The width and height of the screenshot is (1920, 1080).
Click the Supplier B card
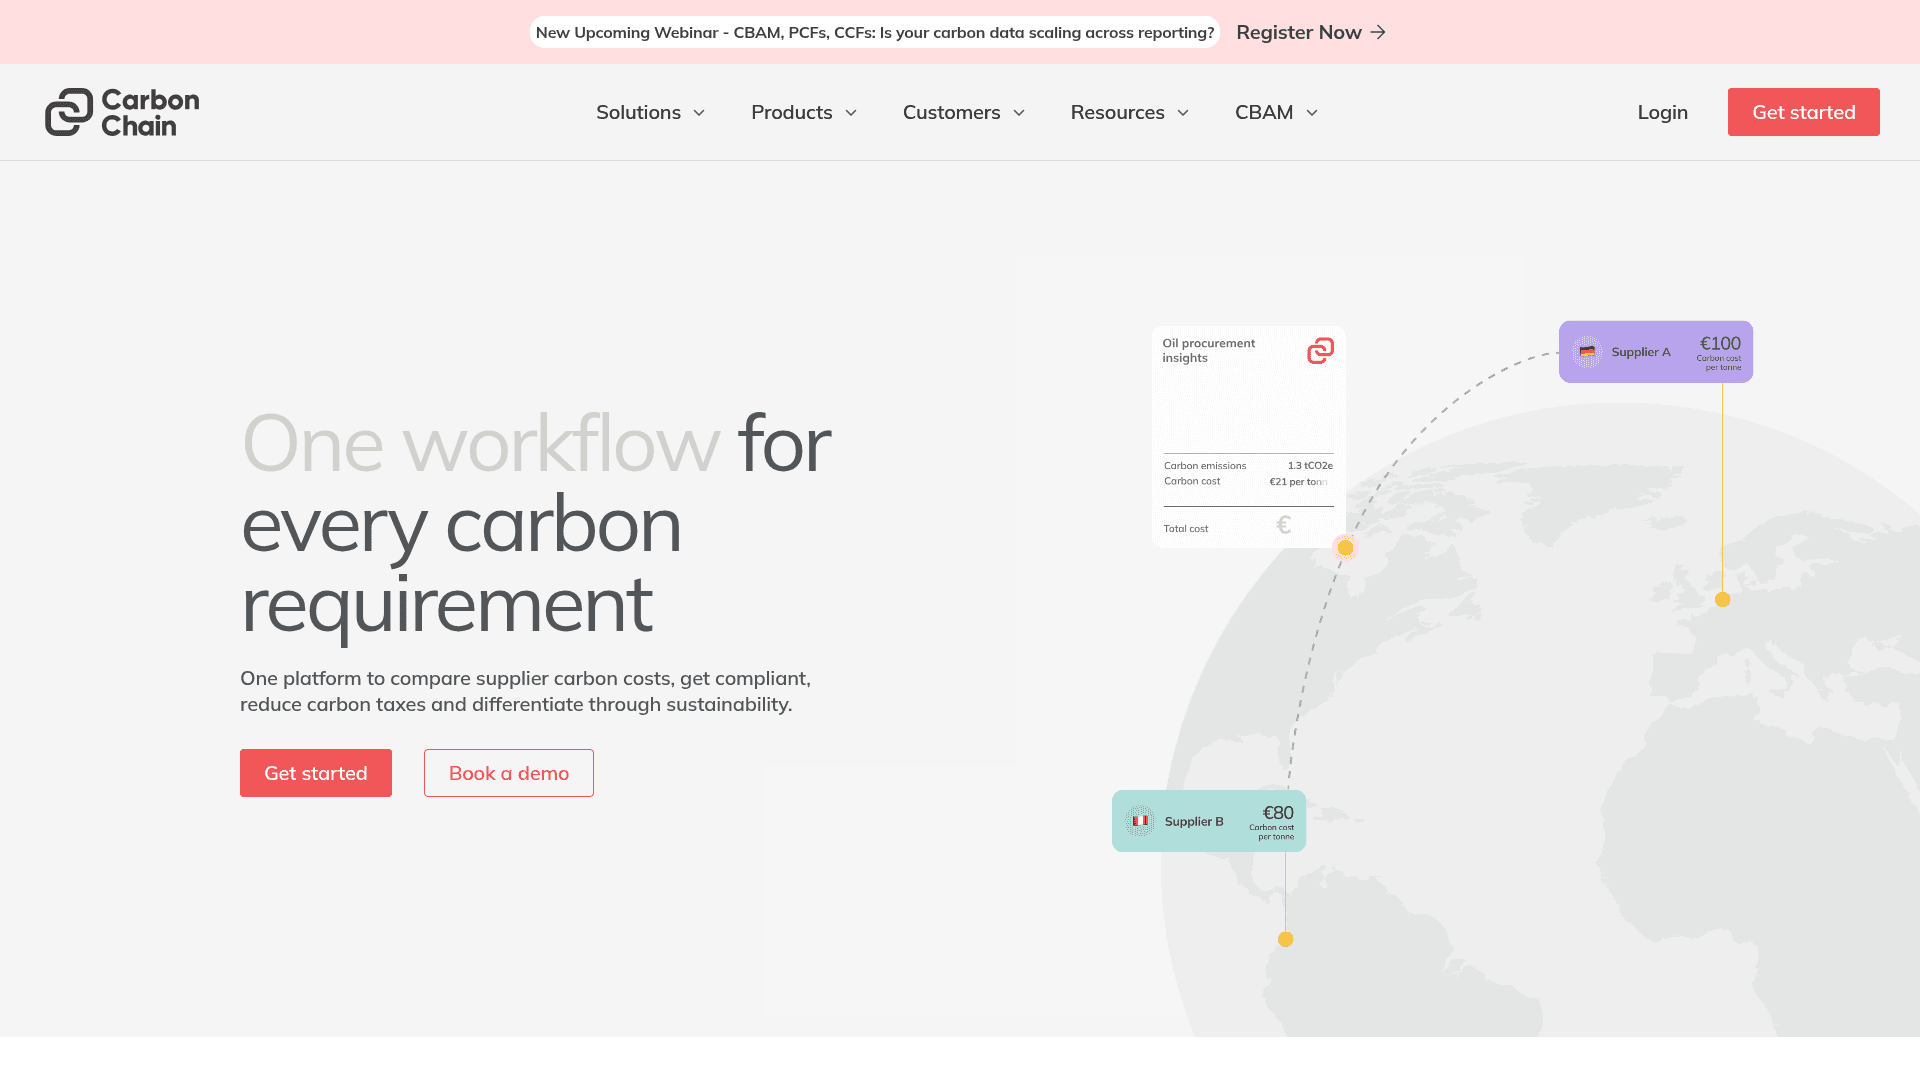(1209, 821)
